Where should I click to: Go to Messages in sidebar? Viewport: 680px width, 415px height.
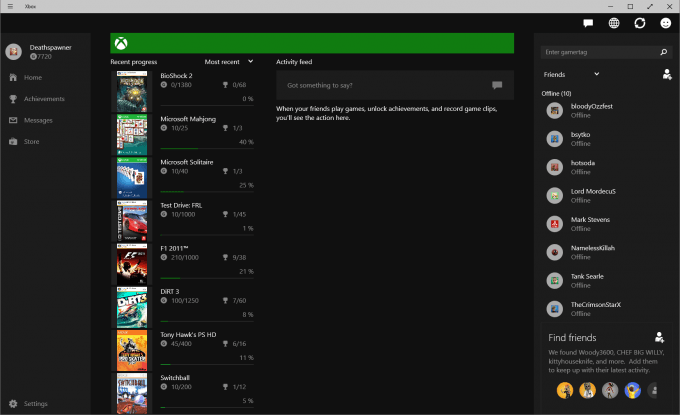point(38,120)
